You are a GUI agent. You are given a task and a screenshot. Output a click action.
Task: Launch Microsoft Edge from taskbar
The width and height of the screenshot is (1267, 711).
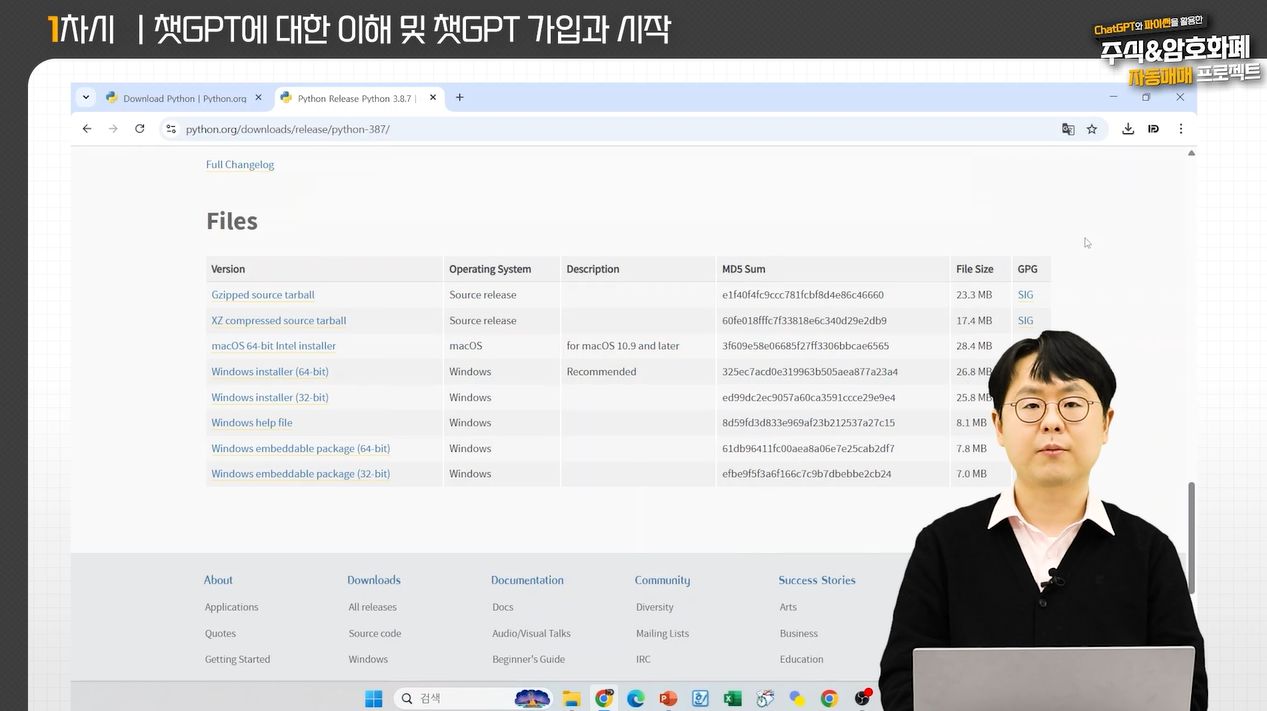[636, 698]
